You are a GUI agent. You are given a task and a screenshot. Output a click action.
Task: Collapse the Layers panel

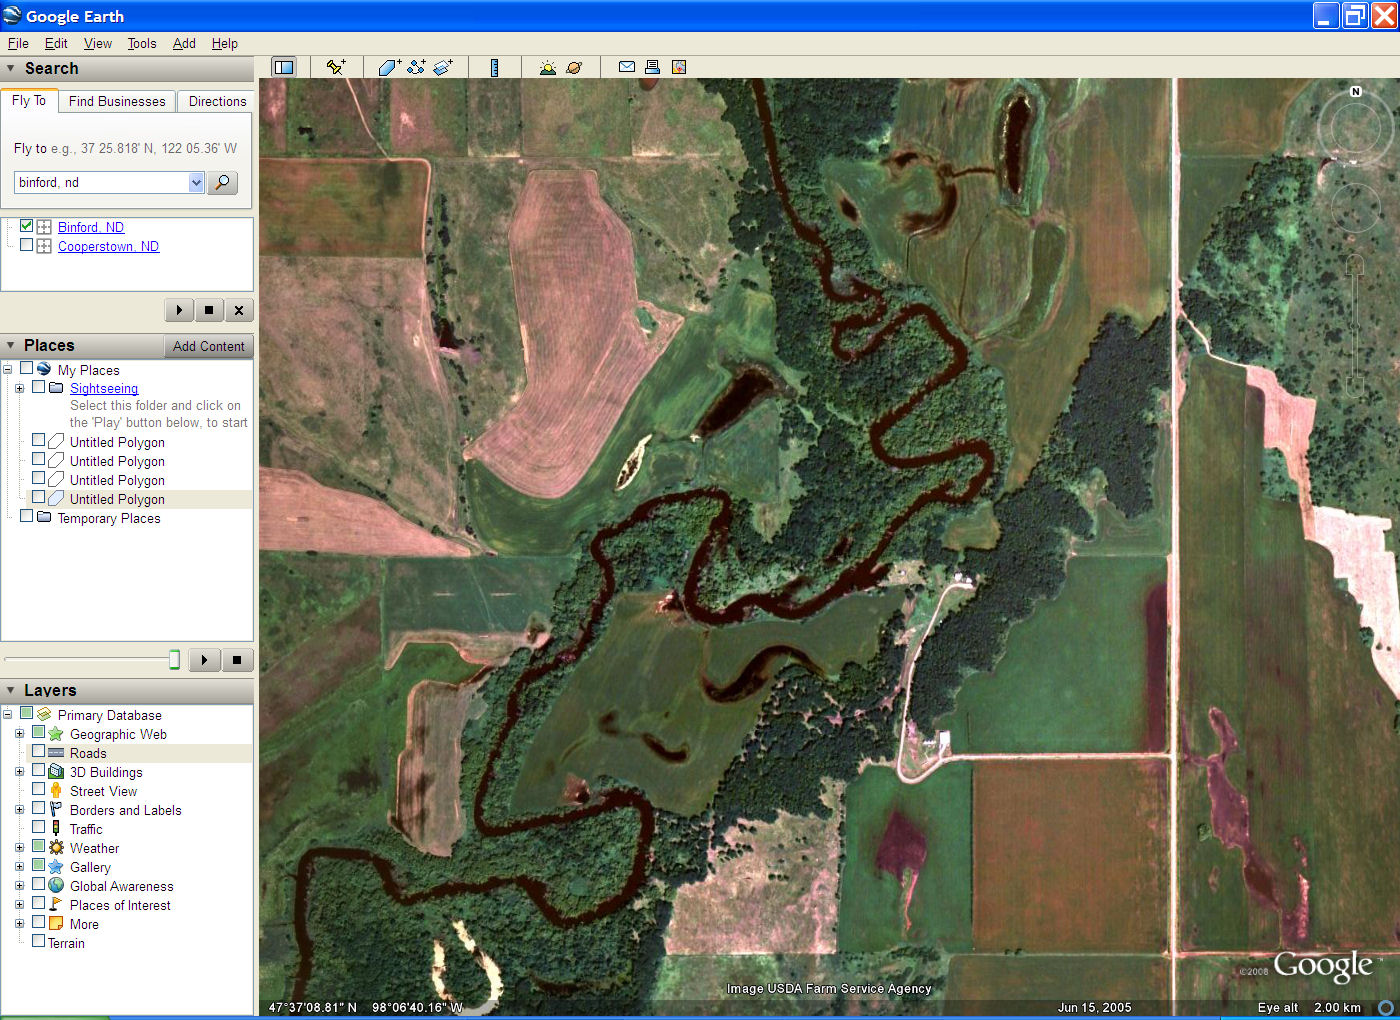11,690
